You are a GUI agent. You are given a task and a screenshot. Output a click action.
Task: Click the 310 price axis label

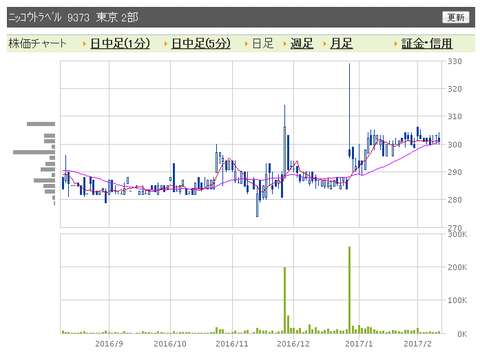click(455, 117)
